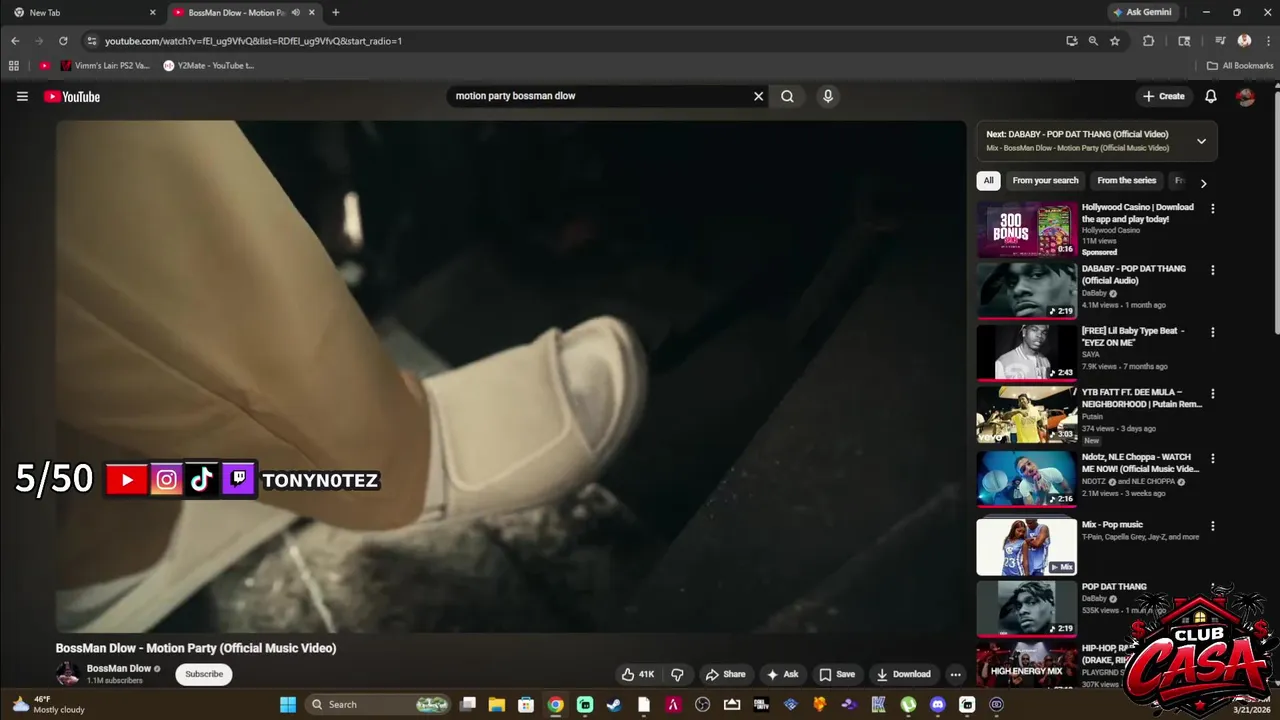
Task: Open the All Bookmarks folder
Action: [1240, 66]
